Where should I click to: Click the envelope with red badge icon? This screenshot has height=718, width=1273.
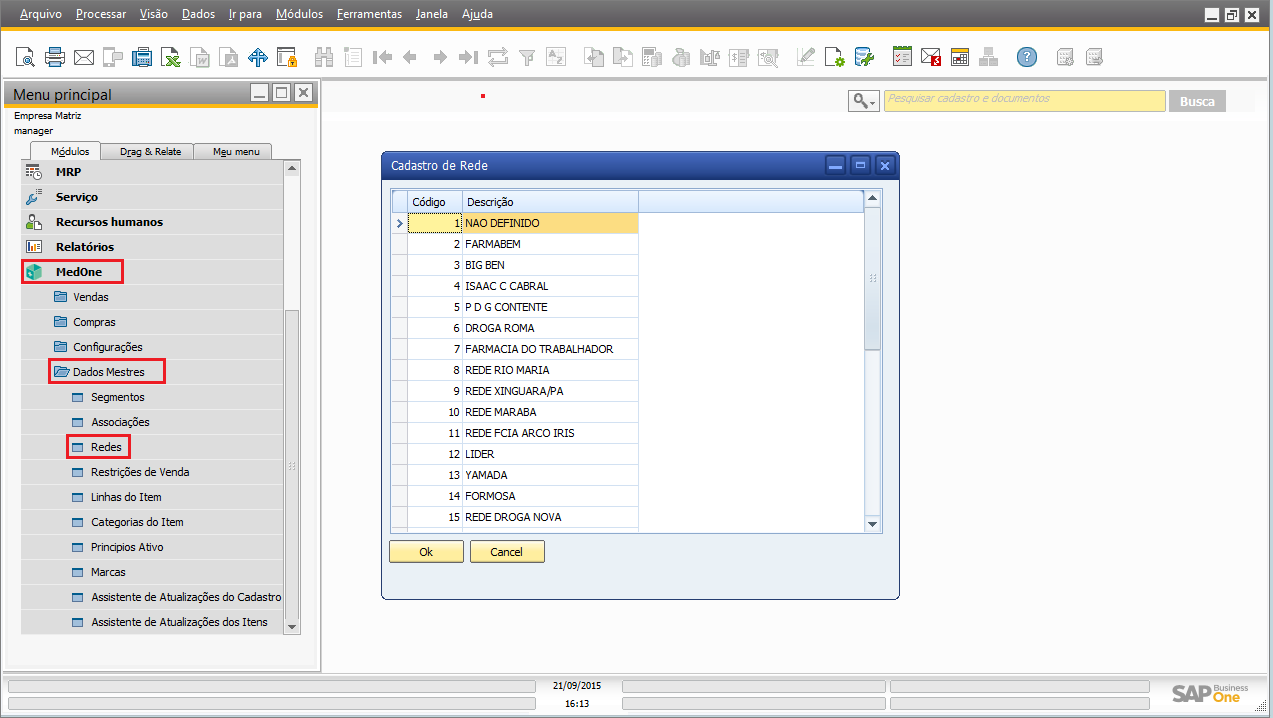click(x=931, y=57)
